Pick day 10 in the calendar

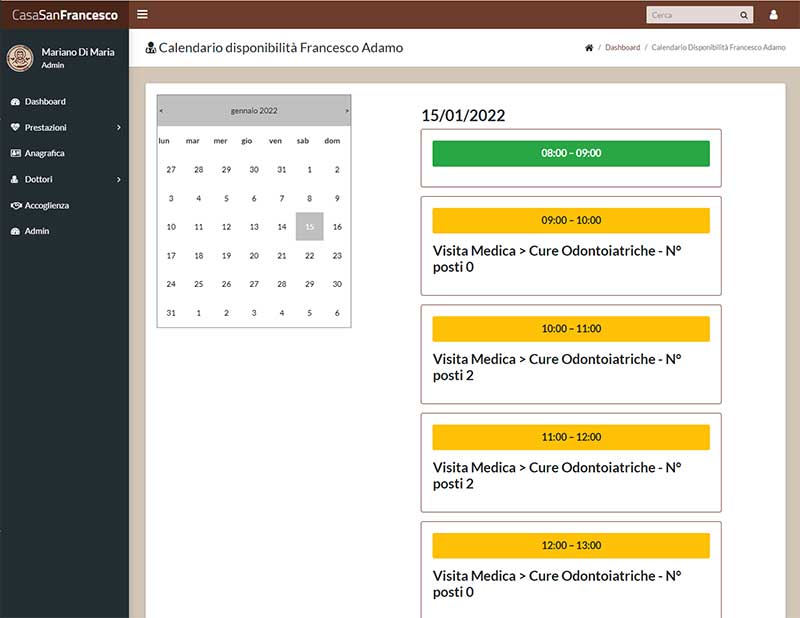(x=171, y=227)
